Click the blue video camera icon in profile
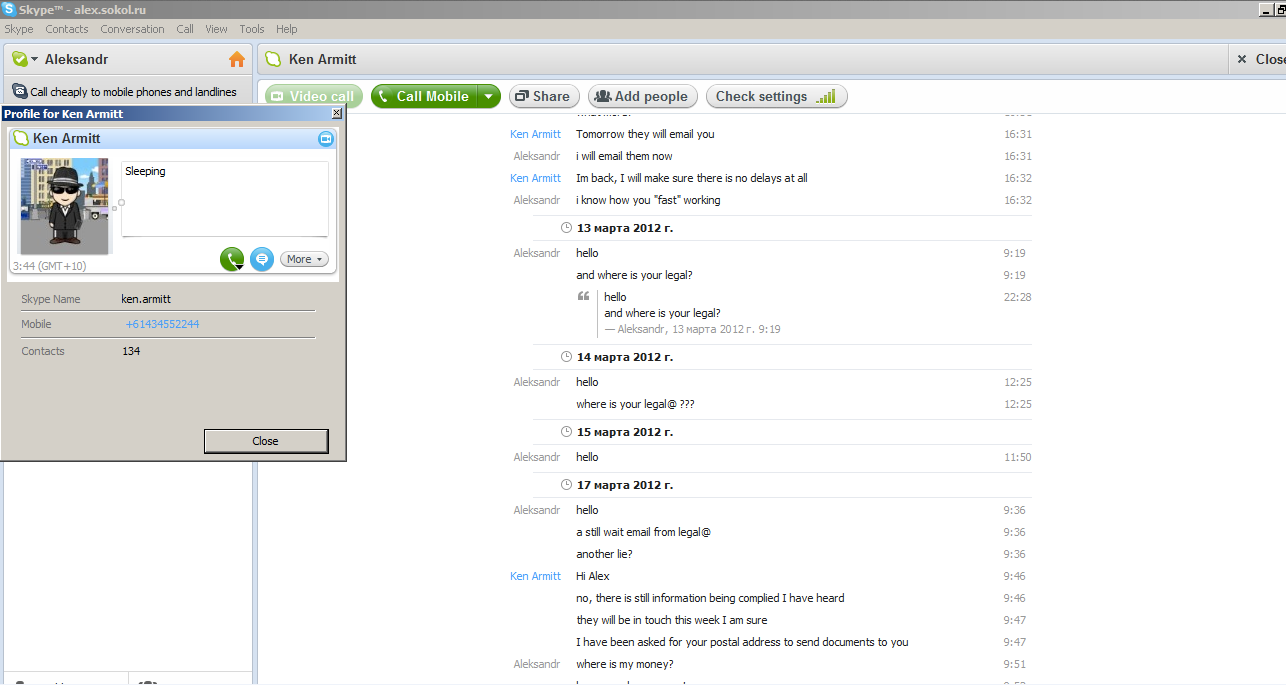 coord(325,138)
